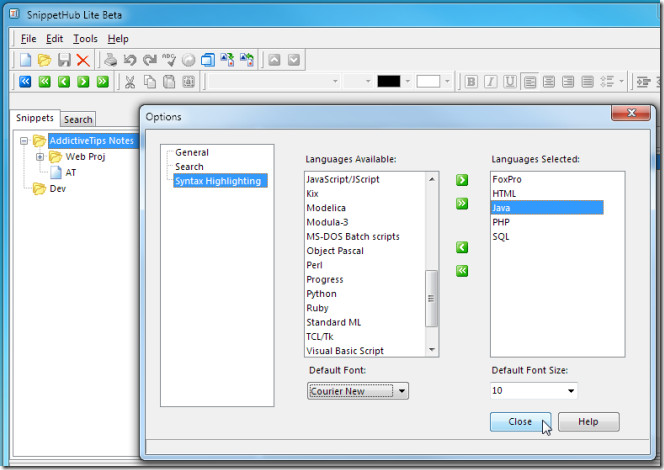
Task: Open the Tools menu
Action: tap(85, 39)
